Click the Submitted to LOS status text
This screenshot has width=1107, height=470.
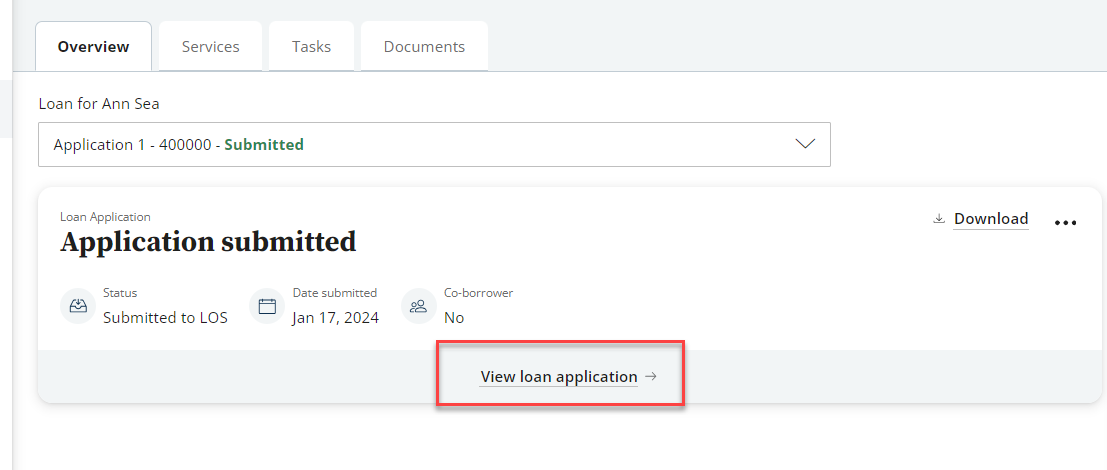tap(165, 318)
